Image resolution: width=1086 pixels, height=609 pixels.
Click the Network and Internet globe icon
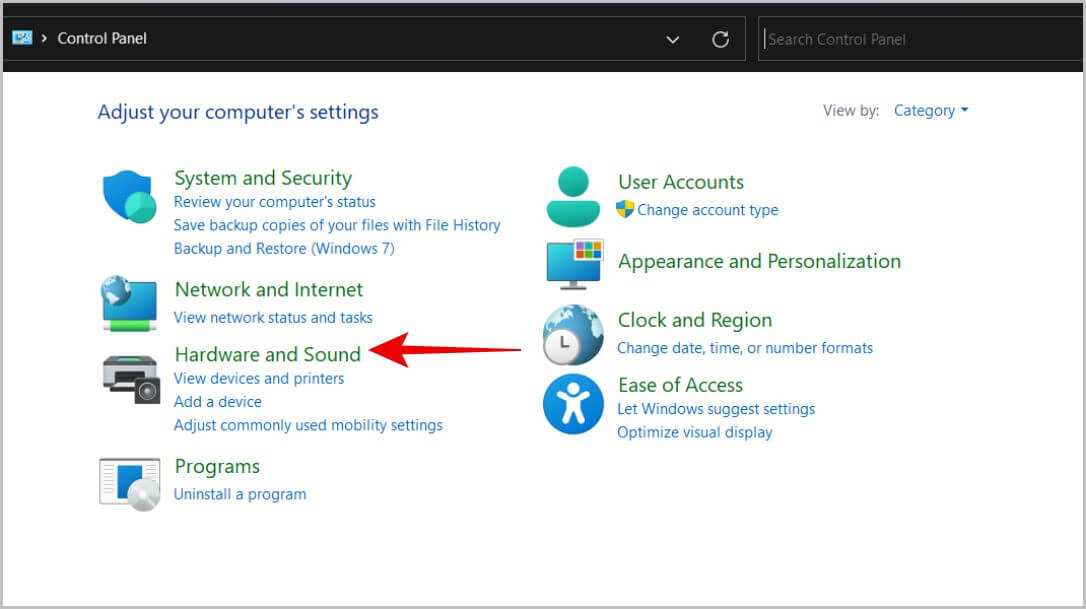point(129,303)
